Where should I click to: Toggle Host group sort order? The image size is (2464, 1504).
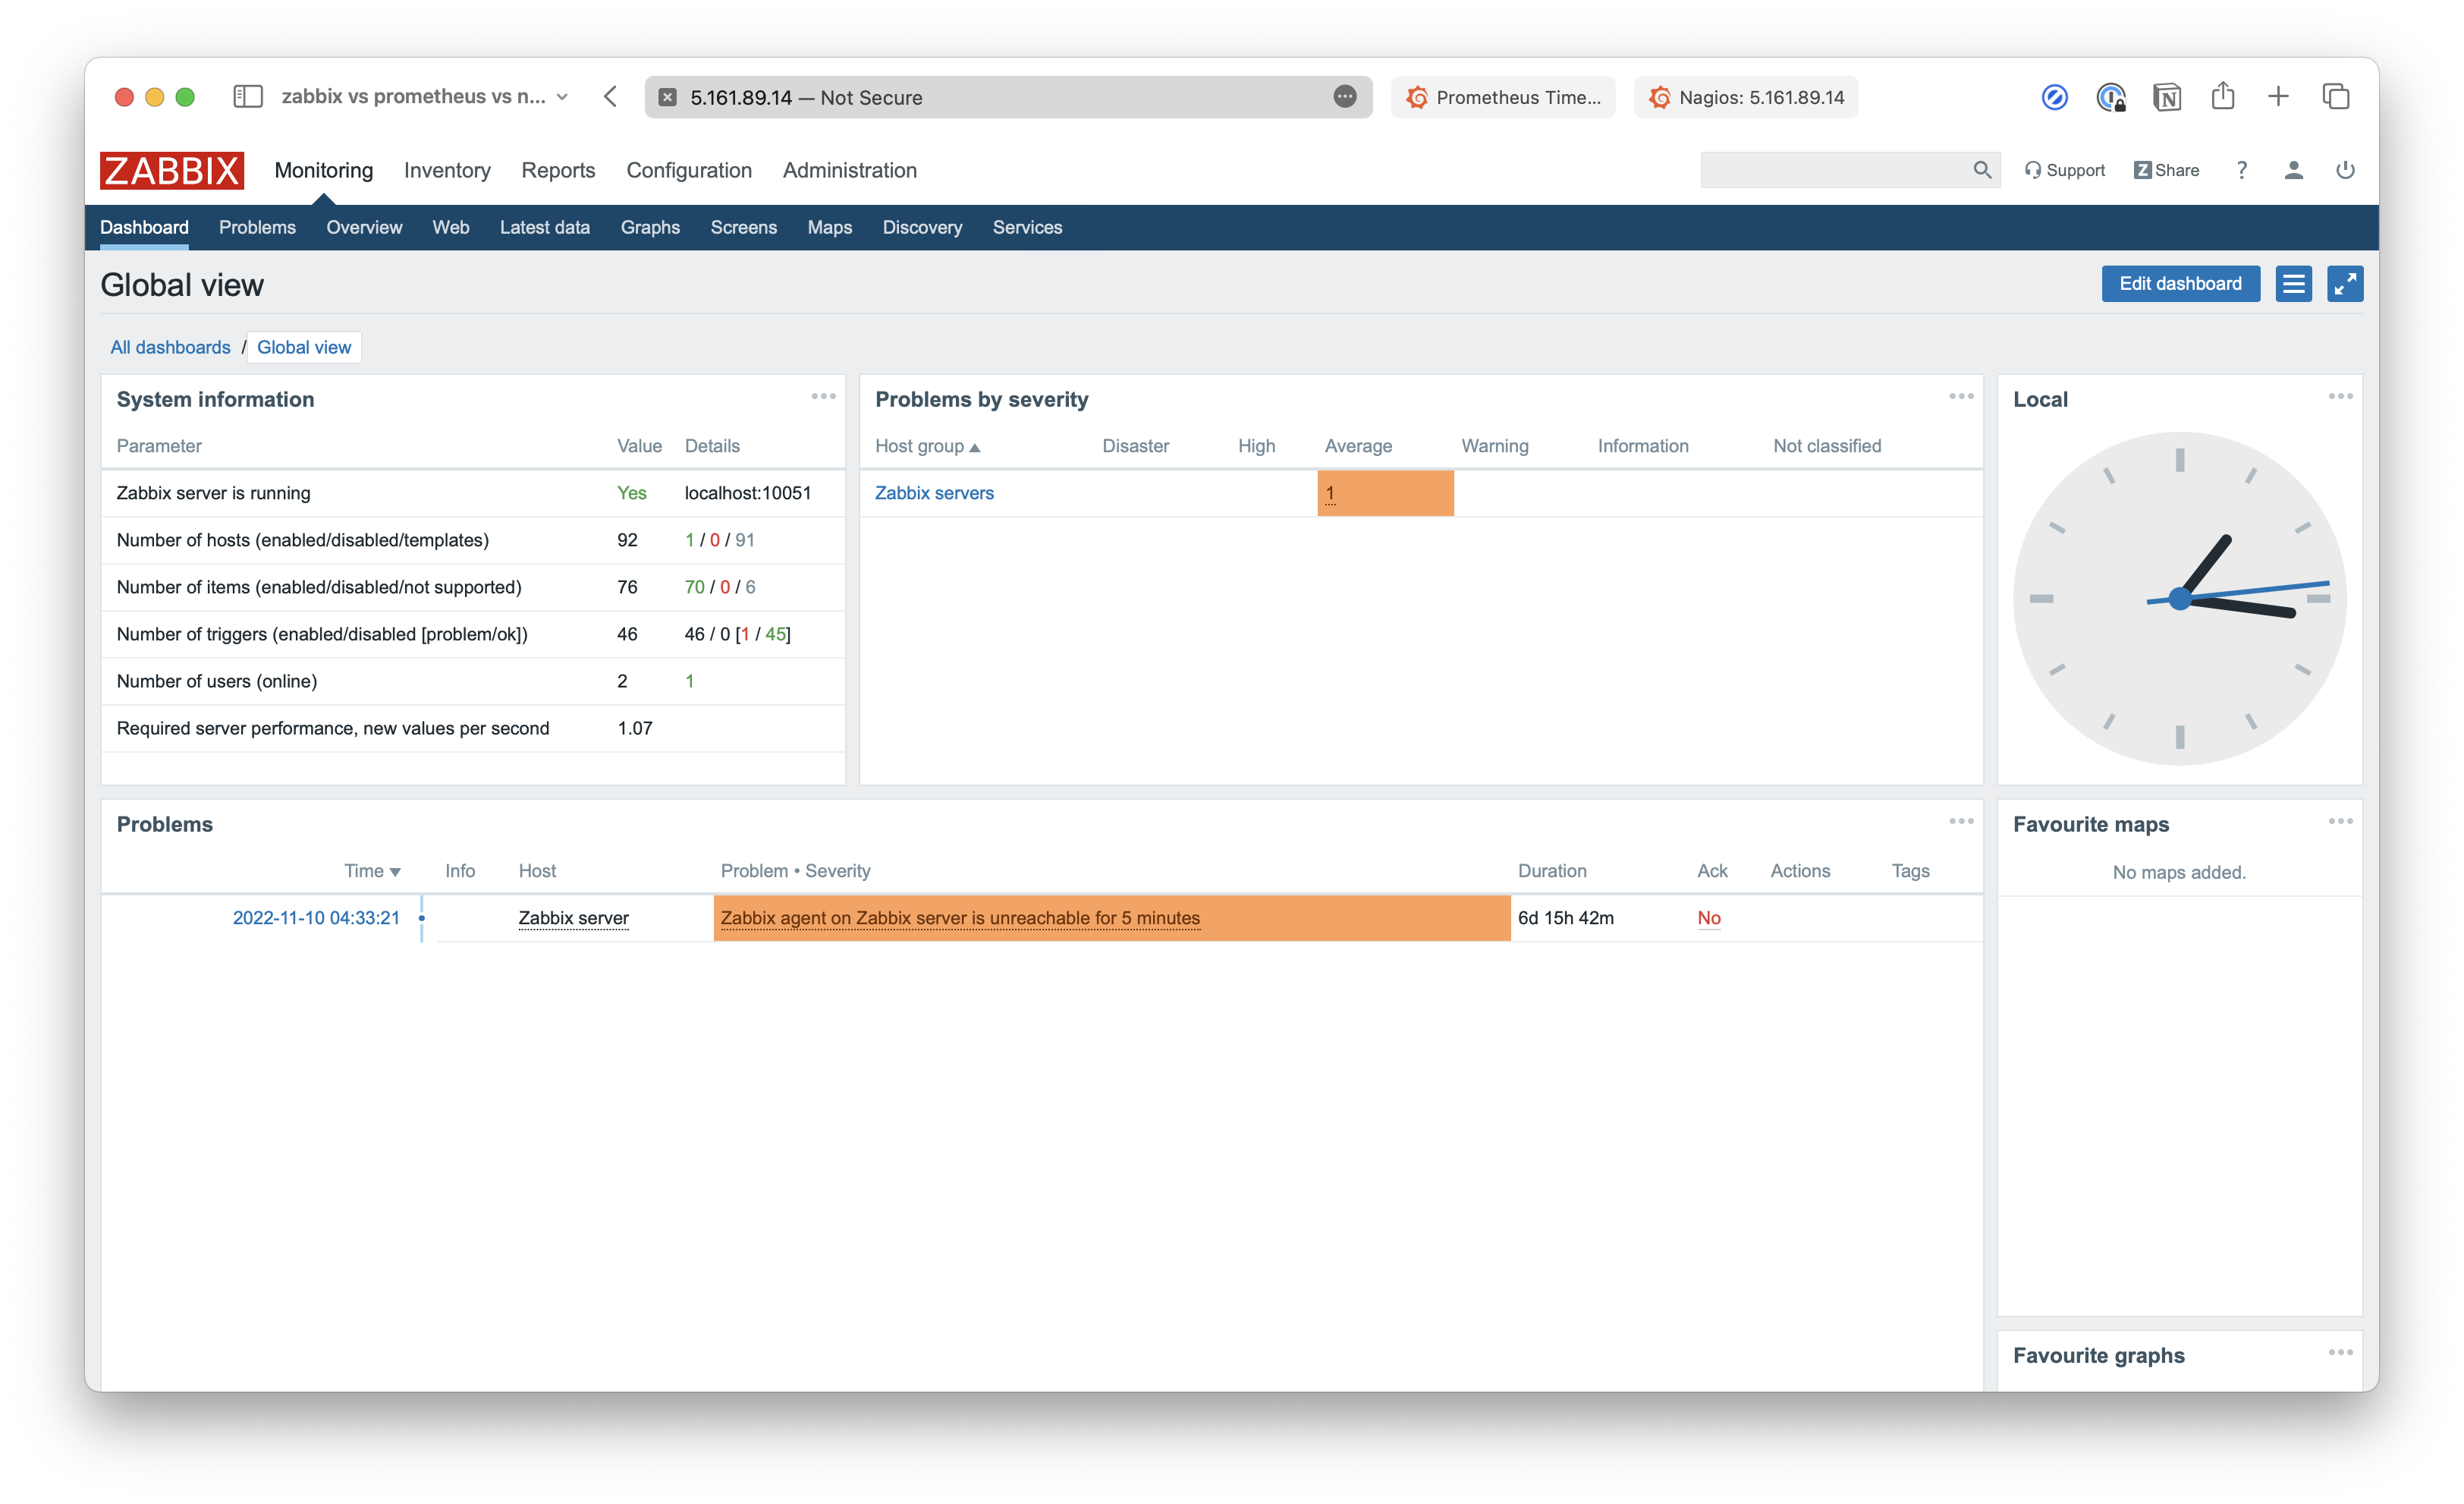point(928,446)
